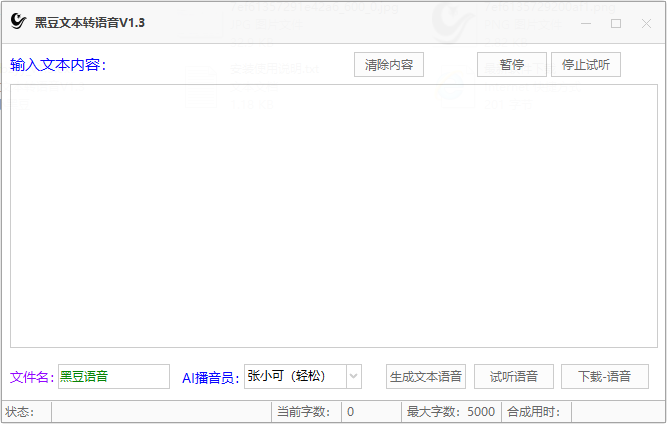Click the 文件名 field containing 黑豆语音
This screenshot has height=424, width=667.
pyautogui.click(x=114, y=376)
